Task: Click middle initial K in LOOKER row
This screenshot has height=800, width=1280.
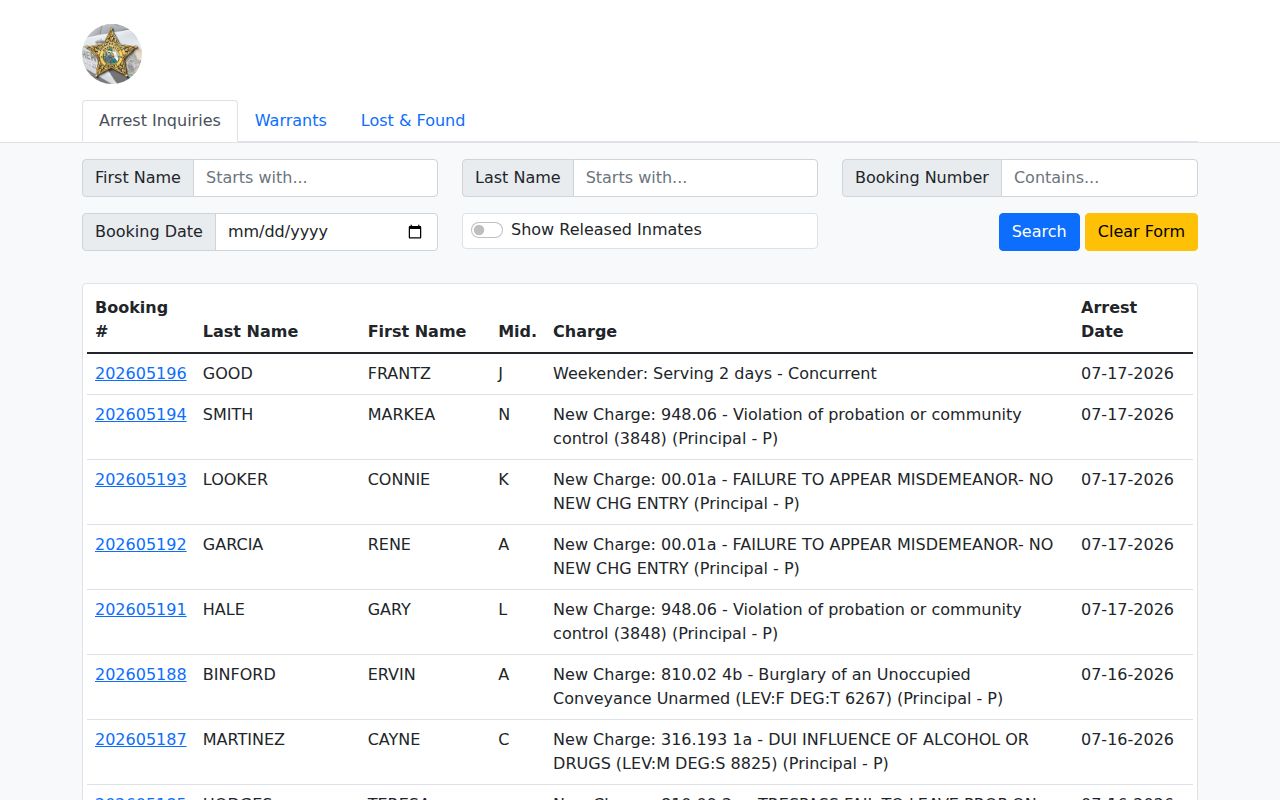Action: coord(504,480)
